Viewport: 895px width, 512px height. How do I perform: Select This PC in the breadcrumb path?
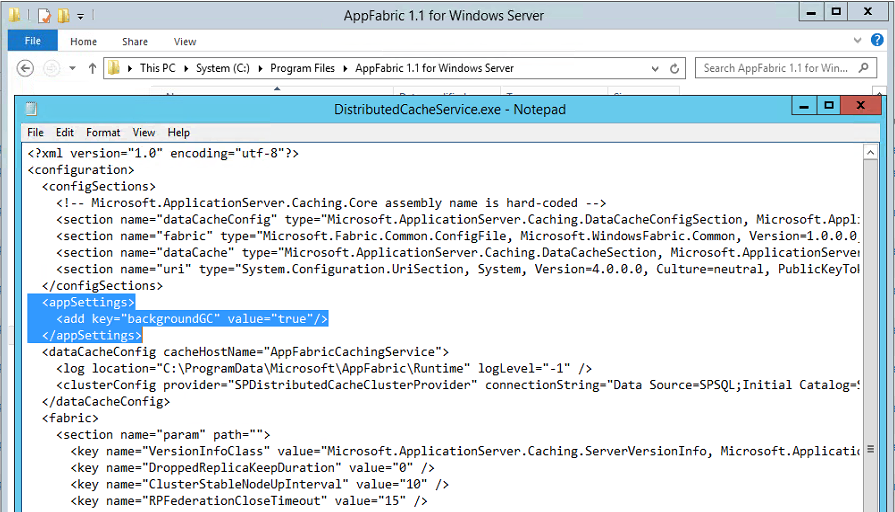[158, 68]
